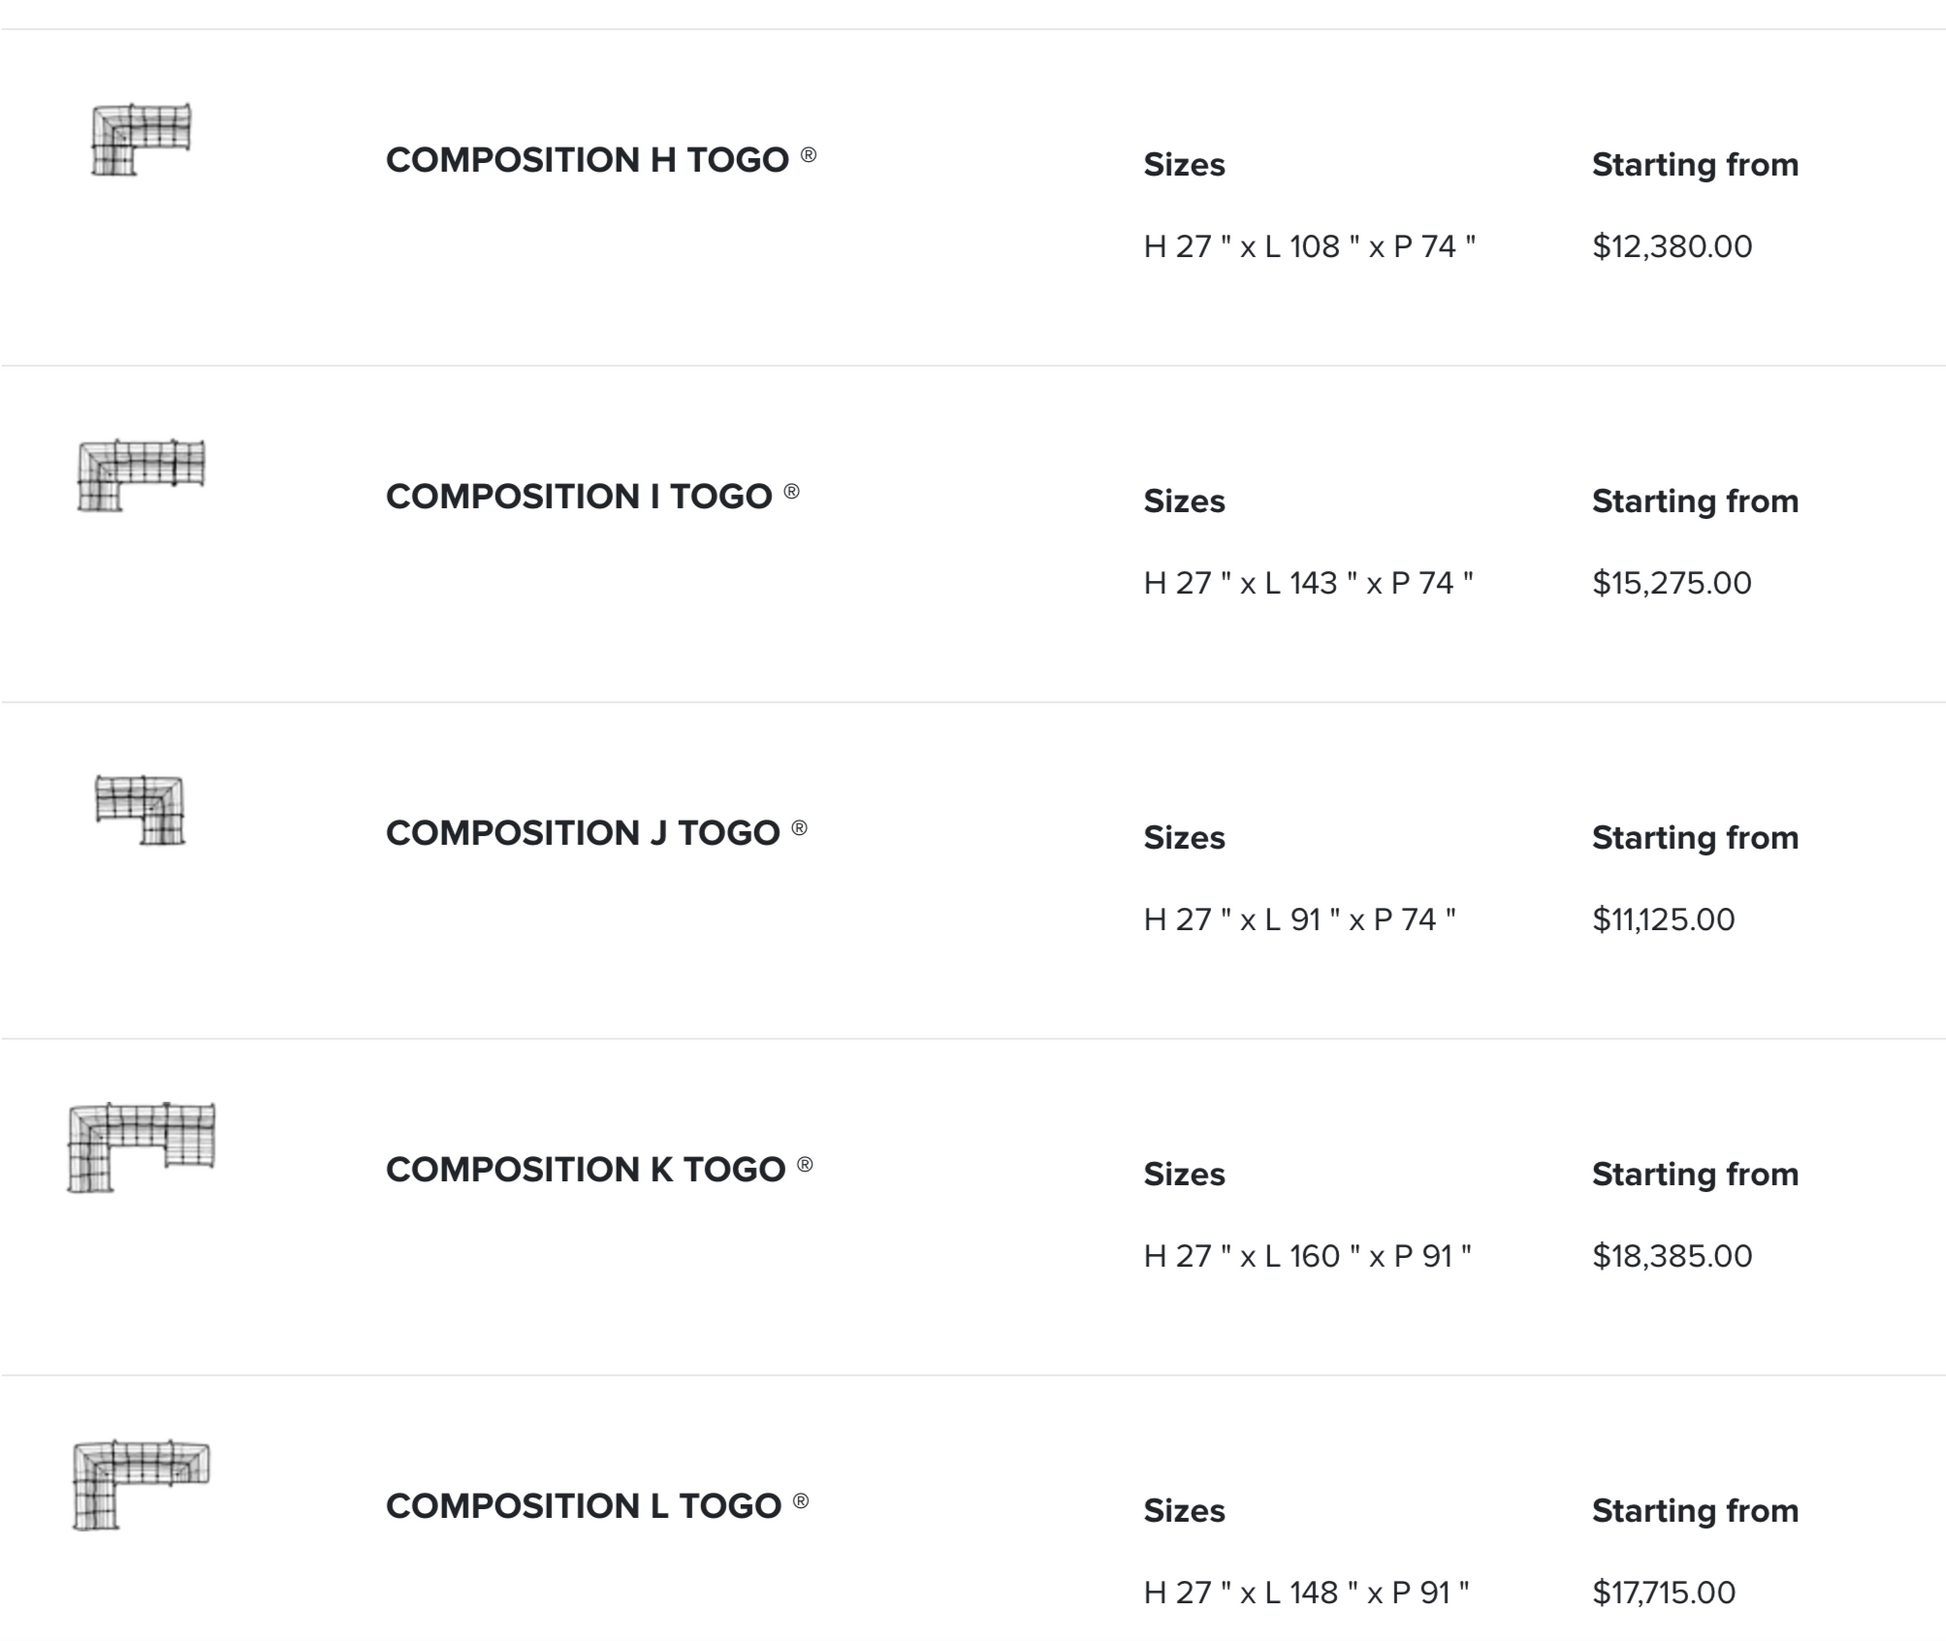The image size is (1946, 1641).
Task: Click the $18,385.00 starting price
Action: pos(1672,1256)
